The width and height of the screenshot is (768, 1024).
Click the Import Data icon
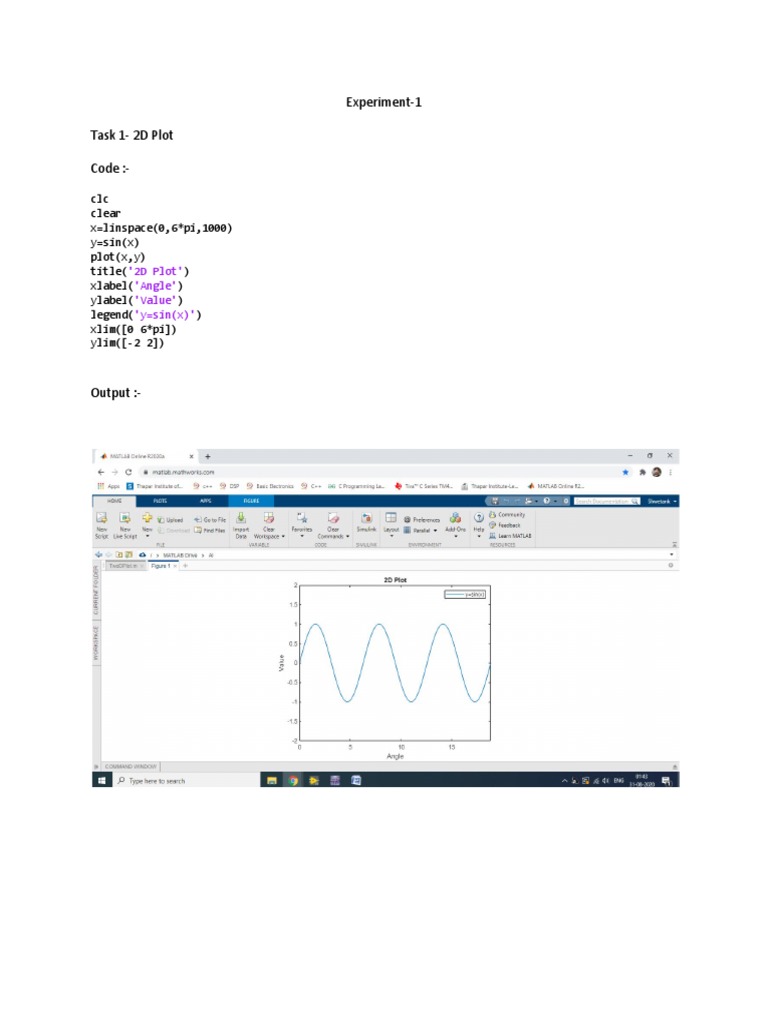241,524
